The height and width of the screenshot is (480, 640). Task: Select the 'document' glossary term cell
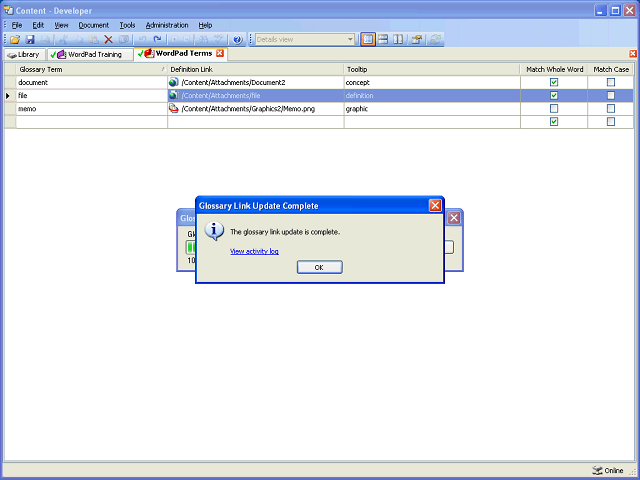point(92,82)
